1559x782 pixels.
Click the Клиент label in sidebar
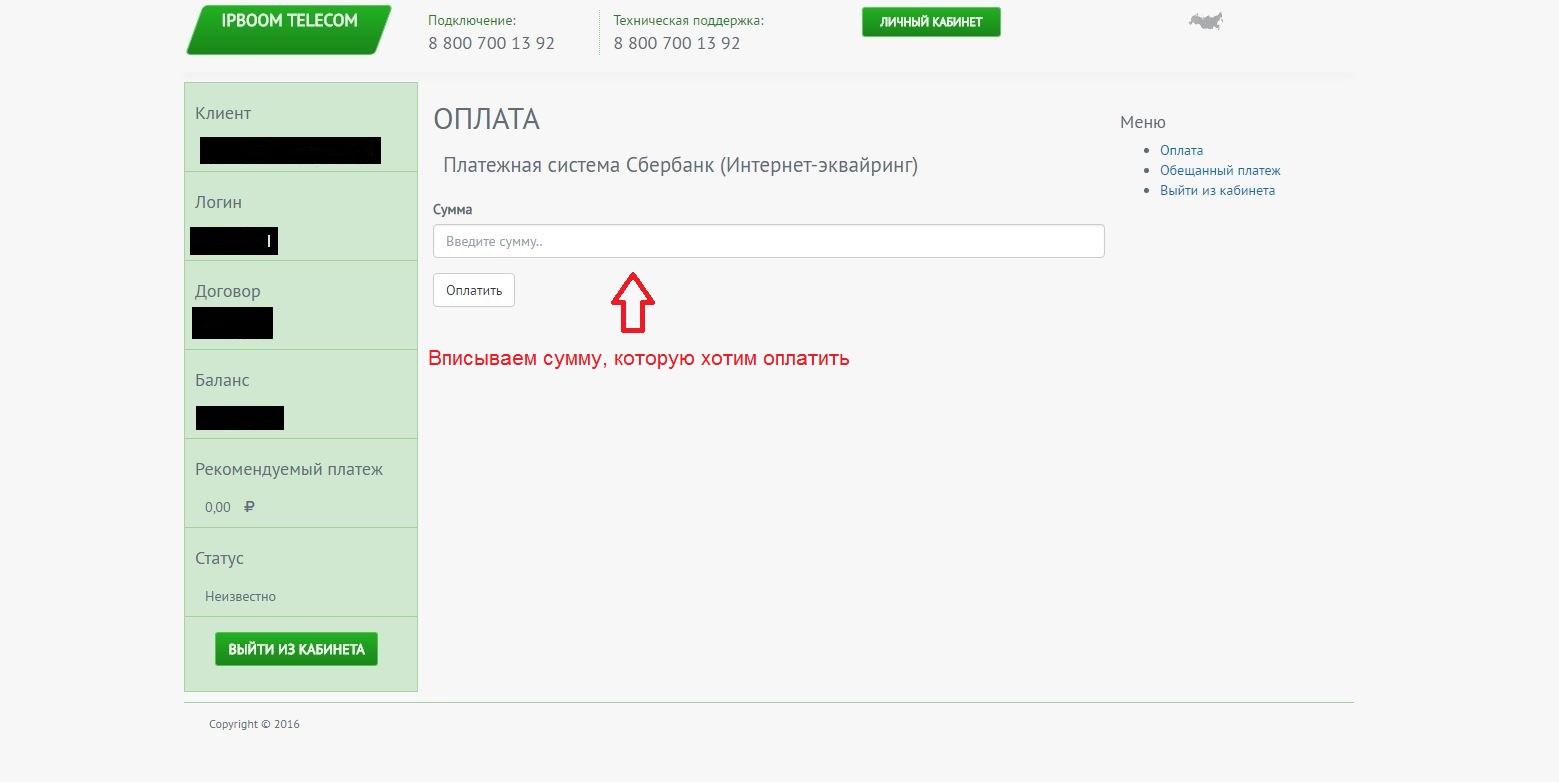point(223,113)
